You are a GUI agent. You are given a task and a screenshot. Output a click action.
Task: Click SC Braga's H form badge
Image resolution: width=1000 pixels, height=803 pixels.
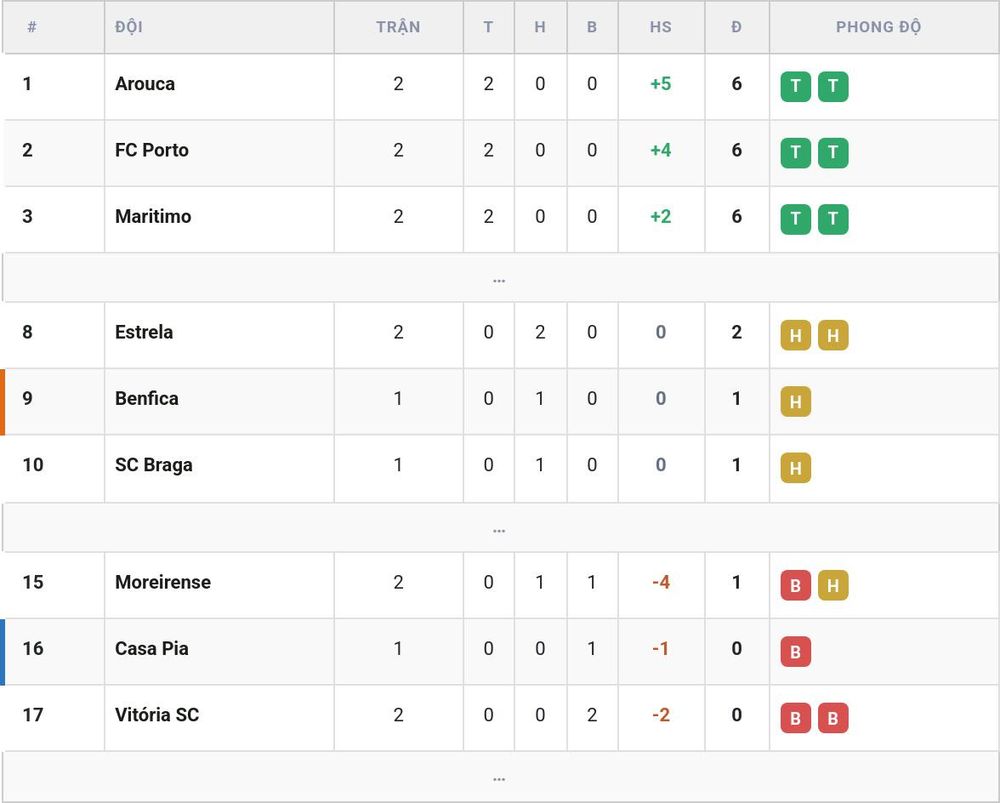(x=795, y=468)
